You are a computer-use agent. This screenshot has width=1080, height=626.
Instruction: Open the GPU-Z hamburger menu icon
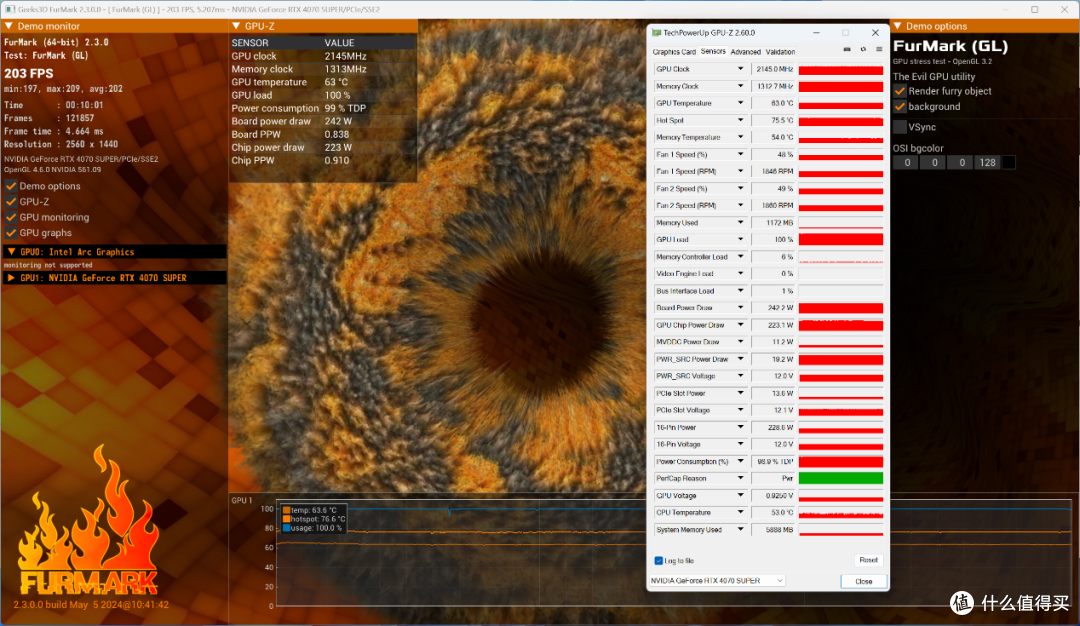point(879,50)
